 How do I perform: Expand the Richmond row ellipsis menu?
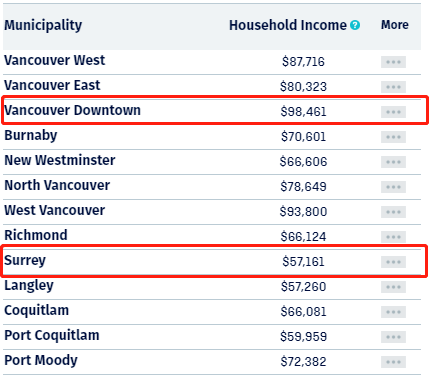pyautogui.click(x=393, y=237)
